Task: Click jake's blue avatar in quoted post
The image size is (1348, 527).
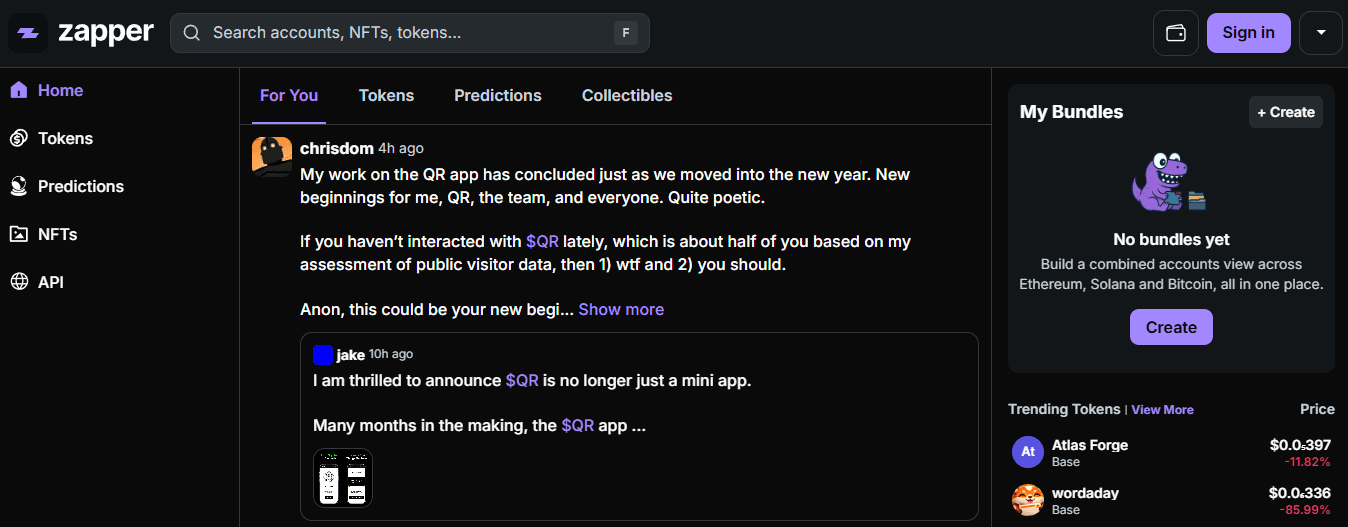Action: (323, 354)
